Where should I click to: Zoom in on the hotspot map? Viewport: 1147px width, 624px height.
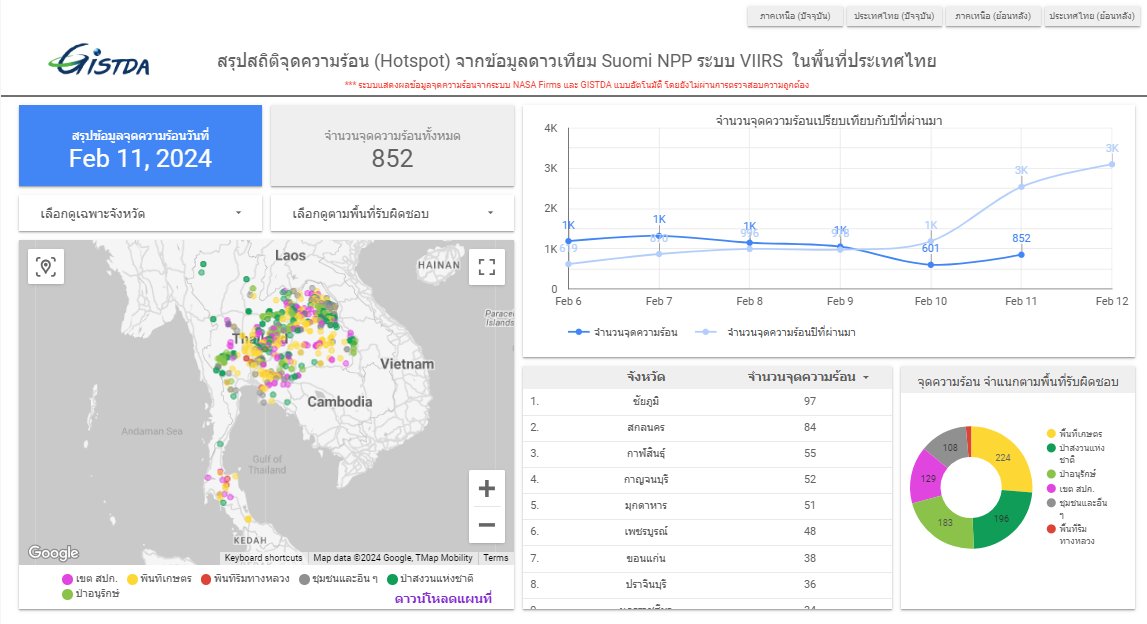(487, 489)
